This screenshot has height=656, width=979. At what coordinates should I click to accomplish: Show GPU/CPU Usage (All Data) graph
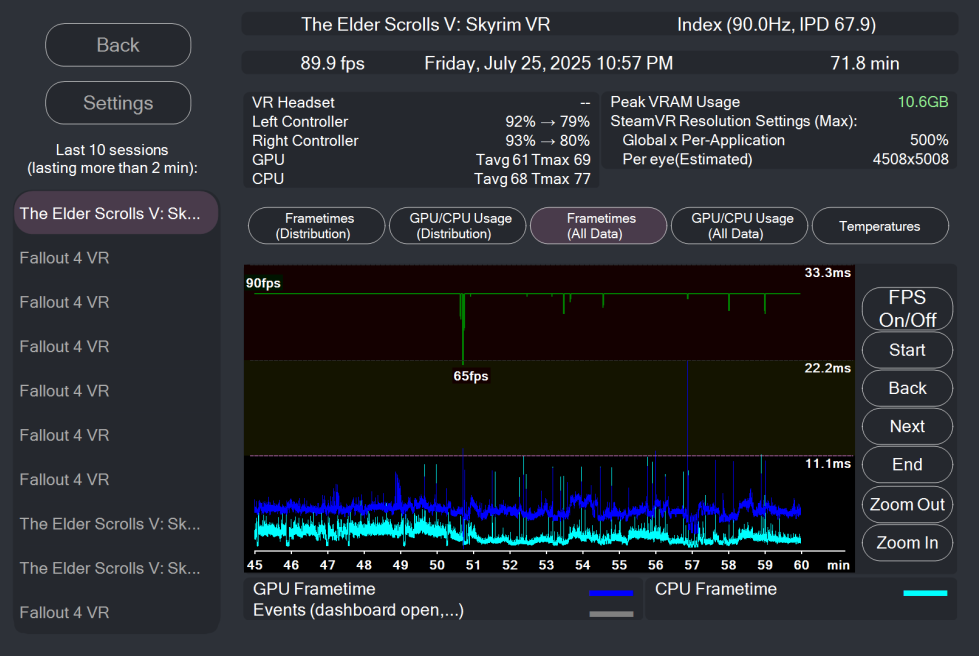pos(739,226)
